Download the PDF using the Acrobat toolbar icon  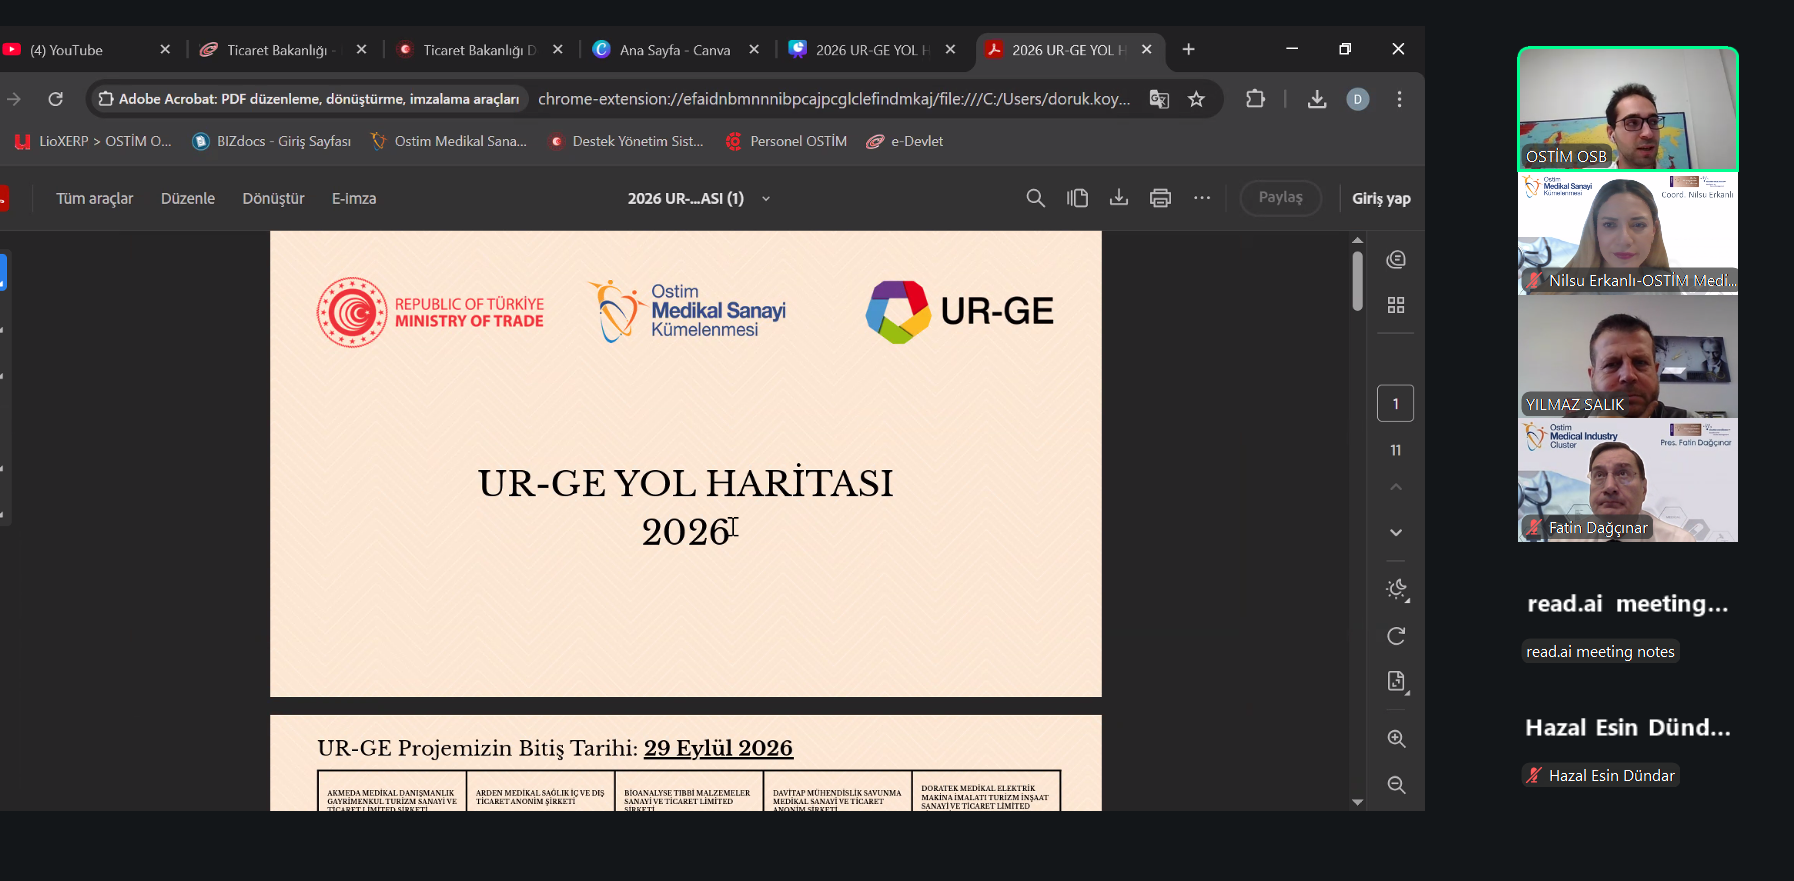tap(1118, 198)
